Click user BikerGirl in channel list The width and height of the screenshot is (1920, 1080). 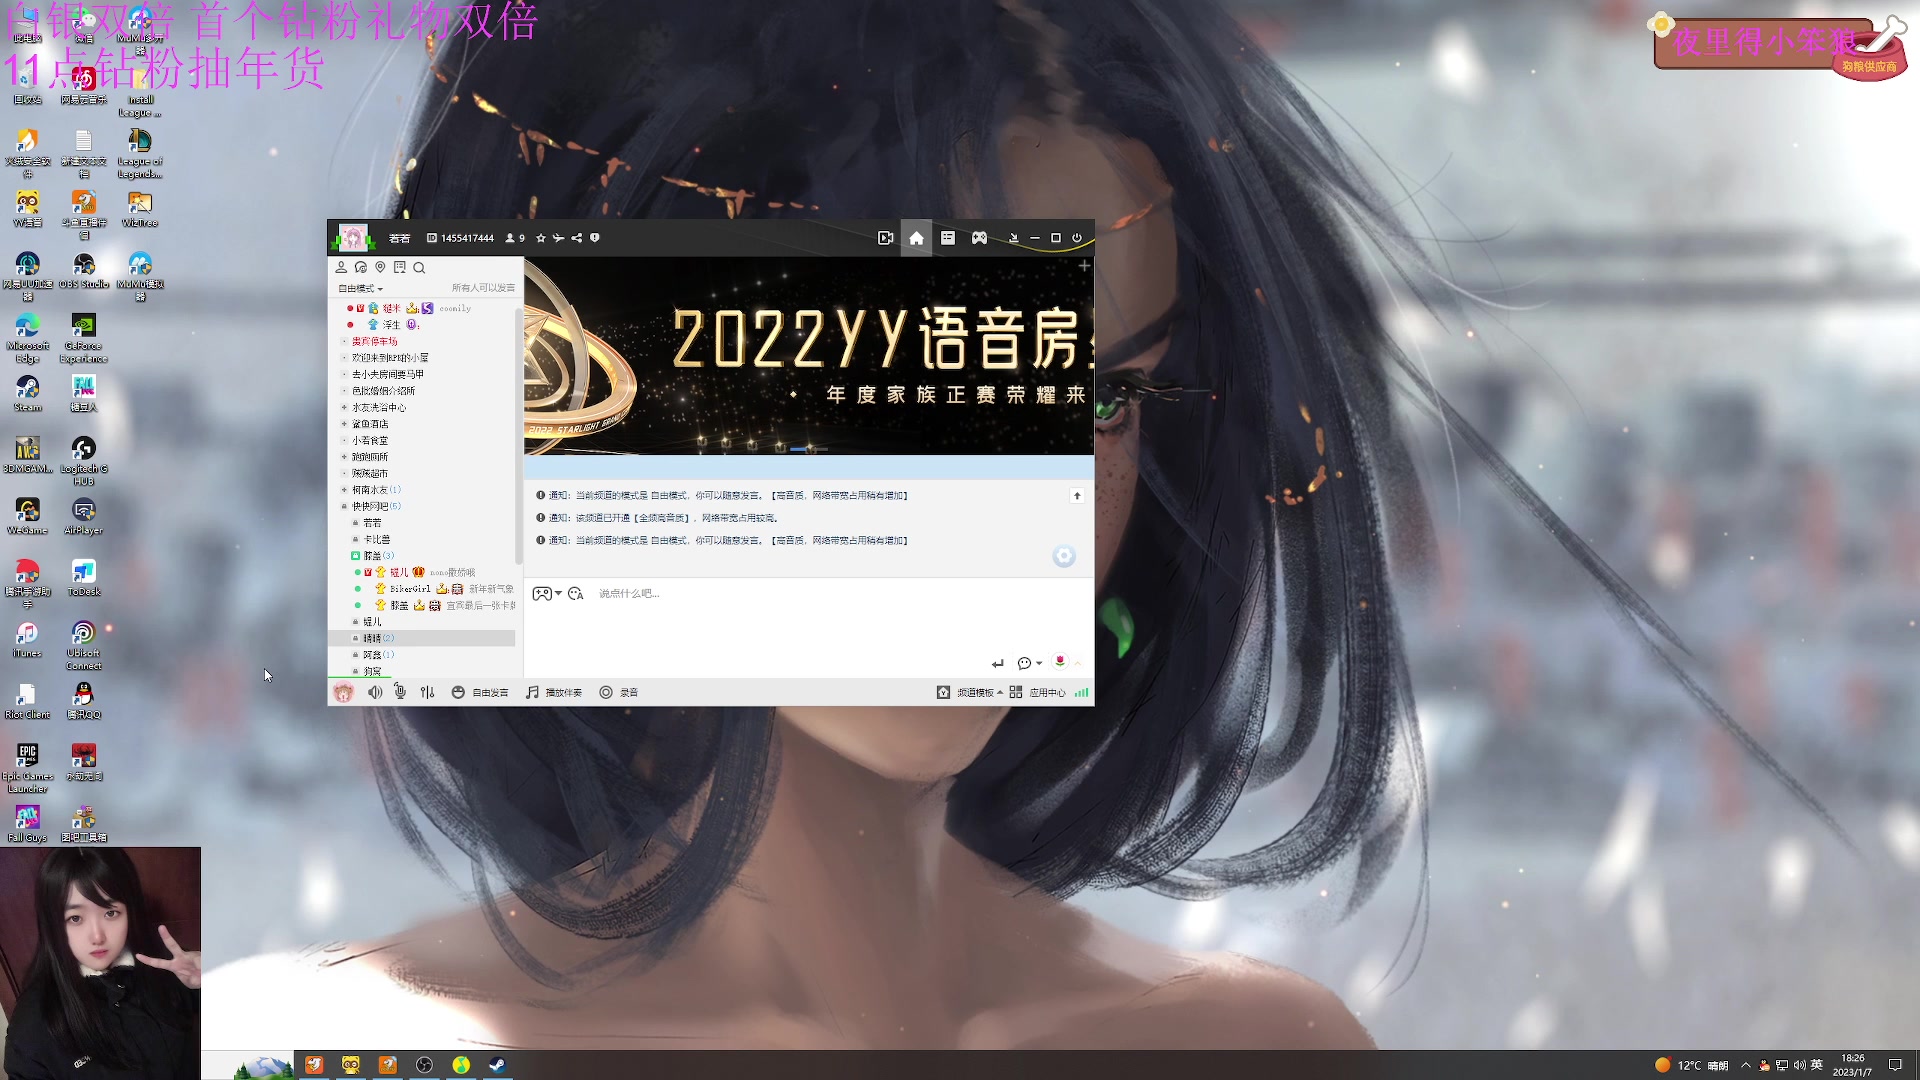pyautogui.click(x=410, y=589)
